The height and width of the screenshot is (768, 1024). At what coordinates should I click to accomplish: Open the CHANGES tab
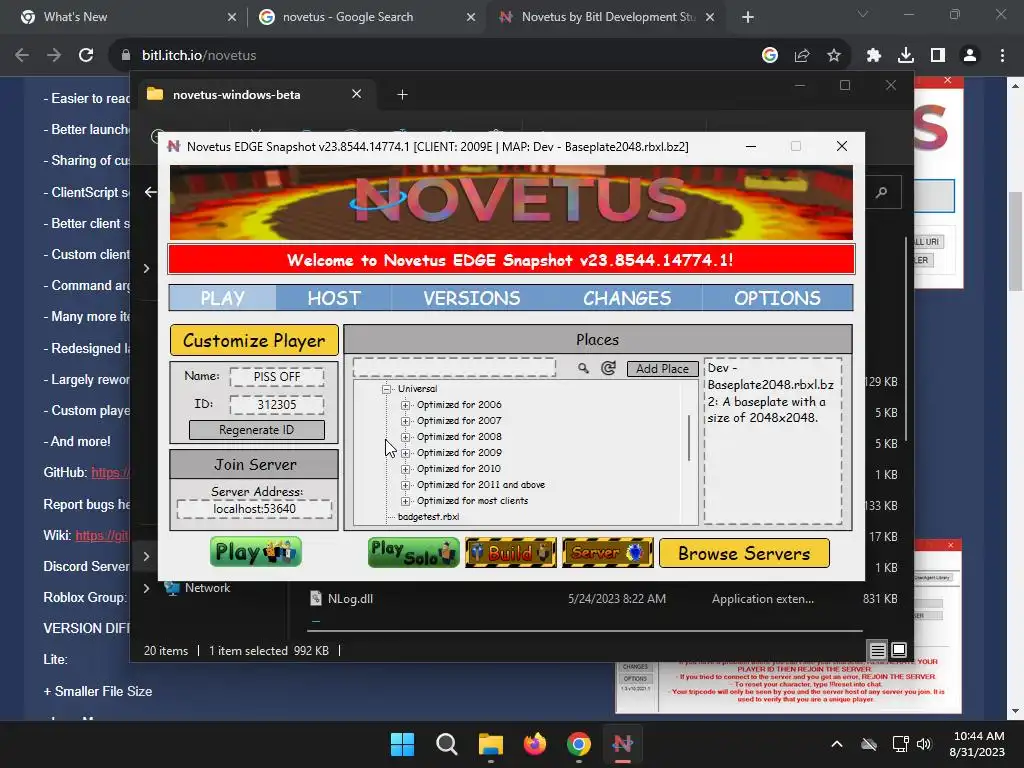627,298
